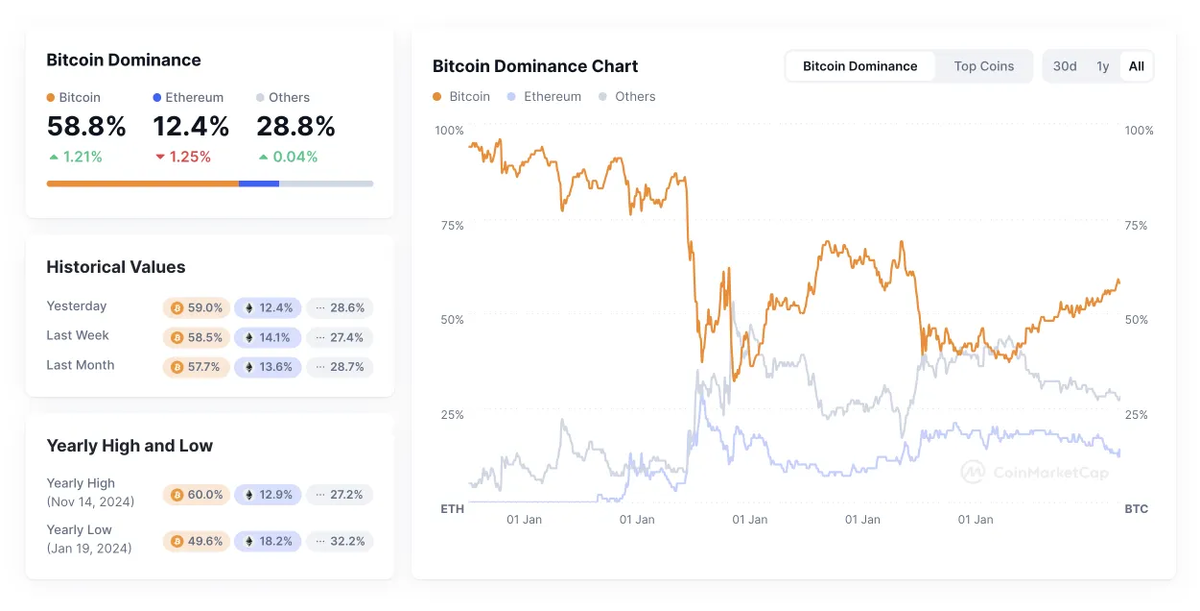Toggle Others series in chart legend
The width and height of the screenshot is (1200, 611).
pos(627,97)
